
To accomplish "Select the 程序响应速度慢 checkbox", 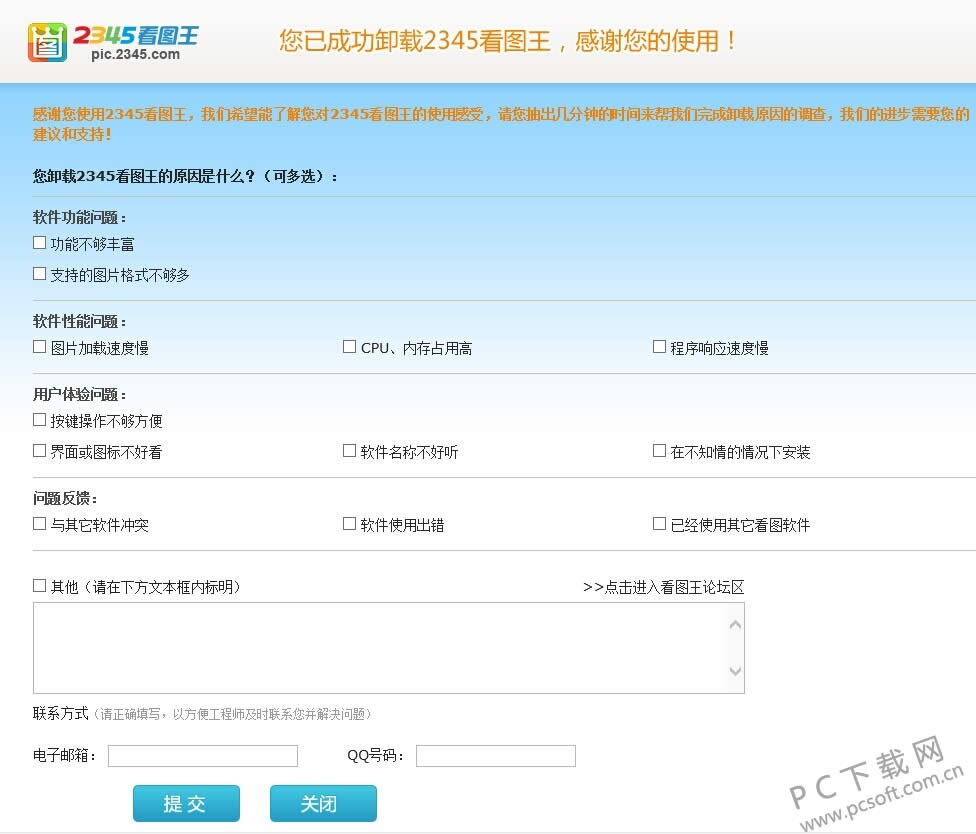I will 659,347.
